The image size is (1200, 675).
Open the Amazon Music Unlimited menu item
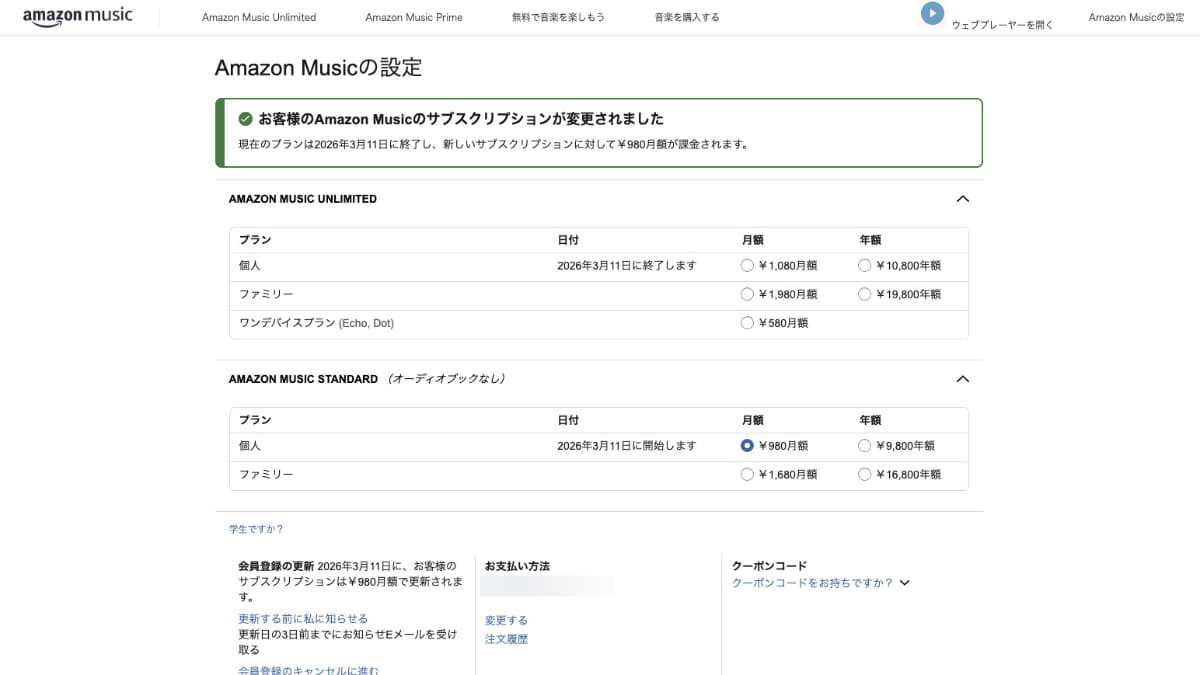pyautogui.click(x=258, y=17)
